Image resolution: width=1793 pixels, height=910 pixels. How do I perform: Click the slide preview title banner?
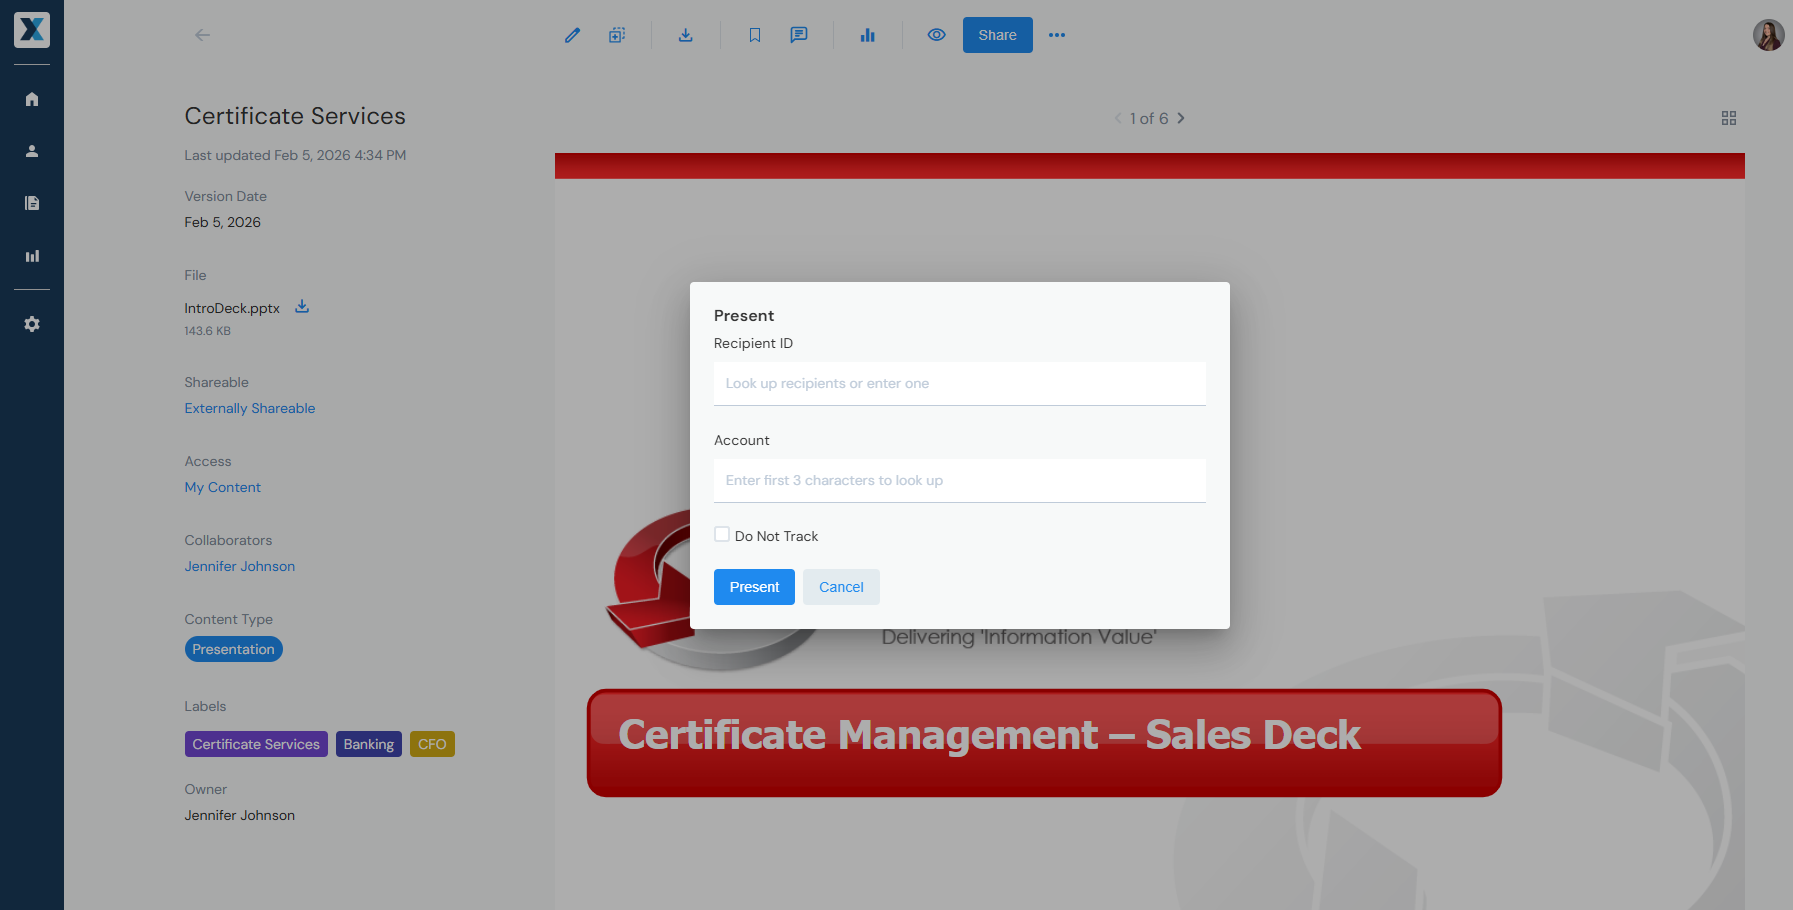tap(1044, 743)
